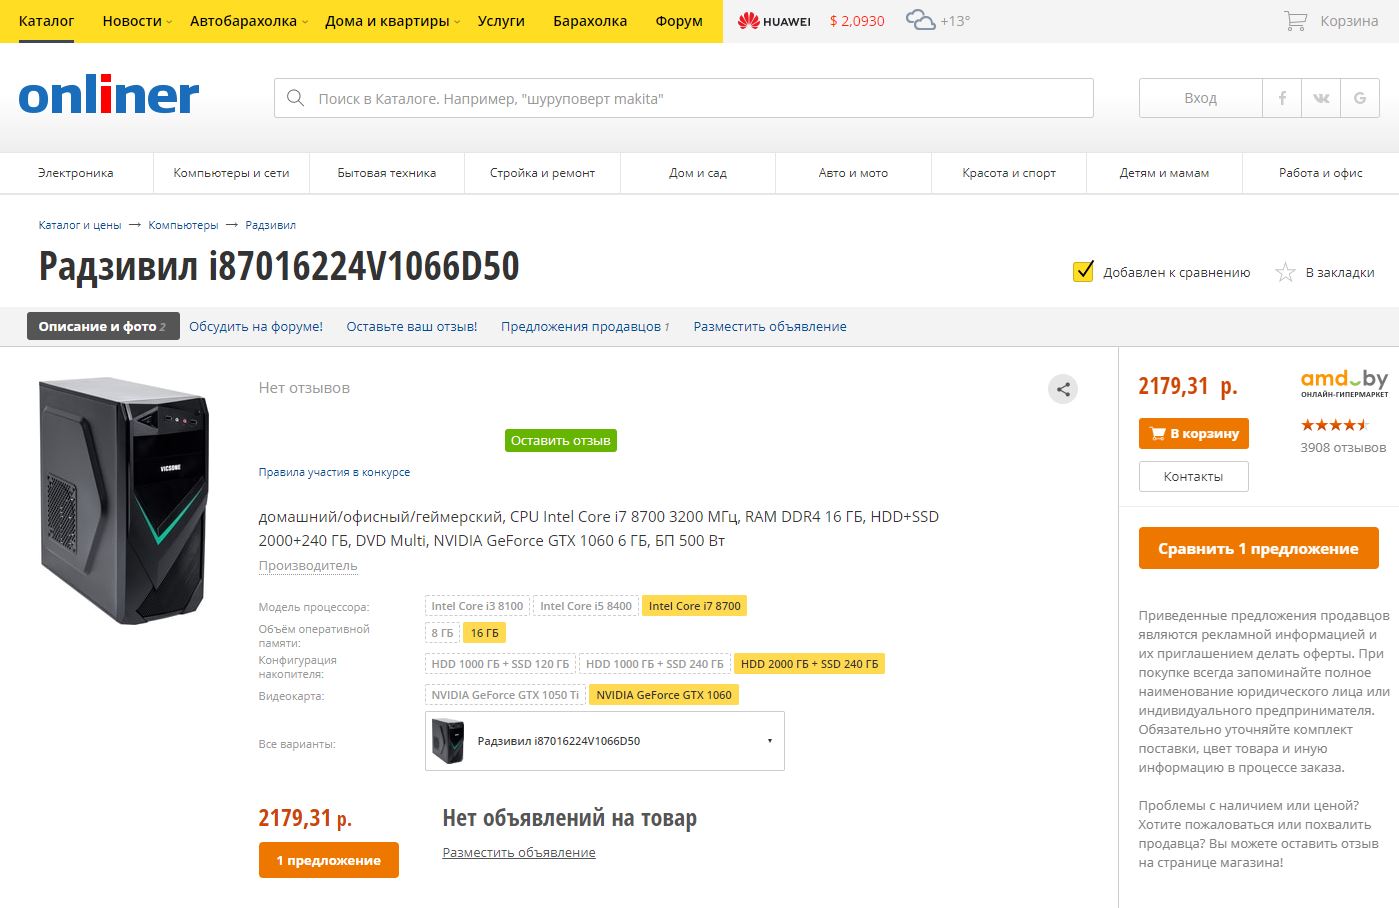Open Радзивил breadcrumb link
The image size is (1399, 908).
coord(270,225)
